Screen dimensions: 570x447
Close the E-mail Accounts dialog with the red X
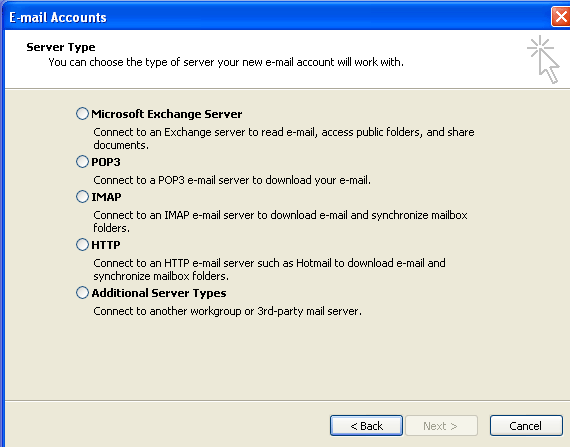click(560, 17)
